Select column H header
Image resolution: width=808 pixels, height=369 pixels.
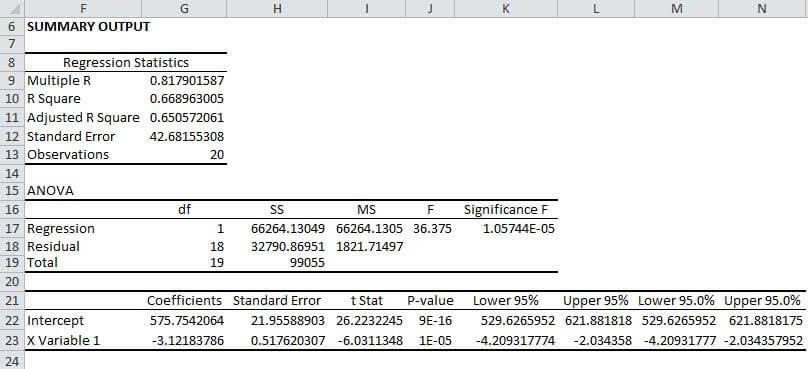tap(277, 8)
